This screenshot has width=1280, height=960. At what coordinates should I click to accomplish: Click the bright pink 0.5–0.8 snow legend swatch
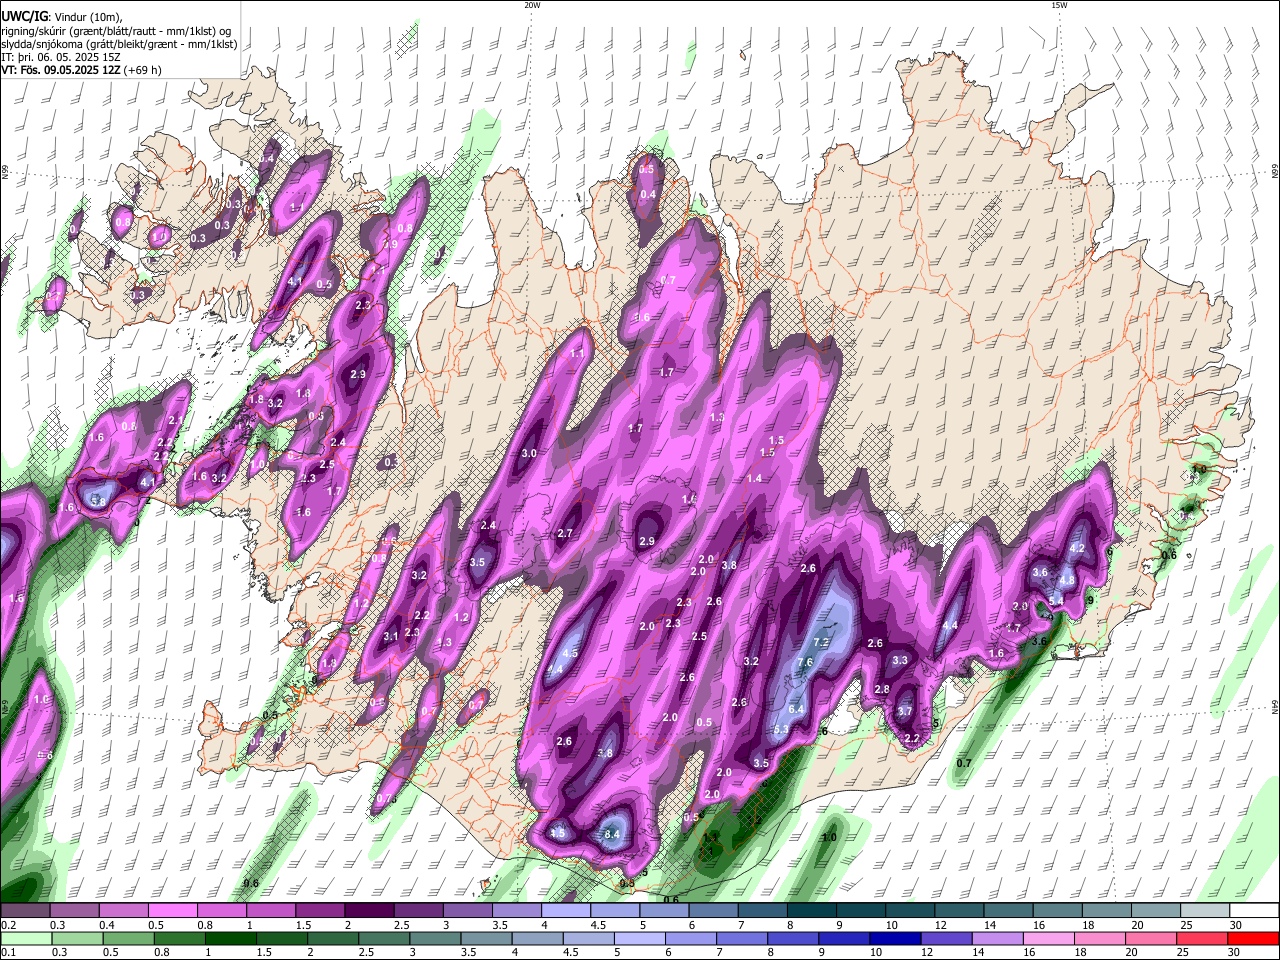click(x=172, y=911)
